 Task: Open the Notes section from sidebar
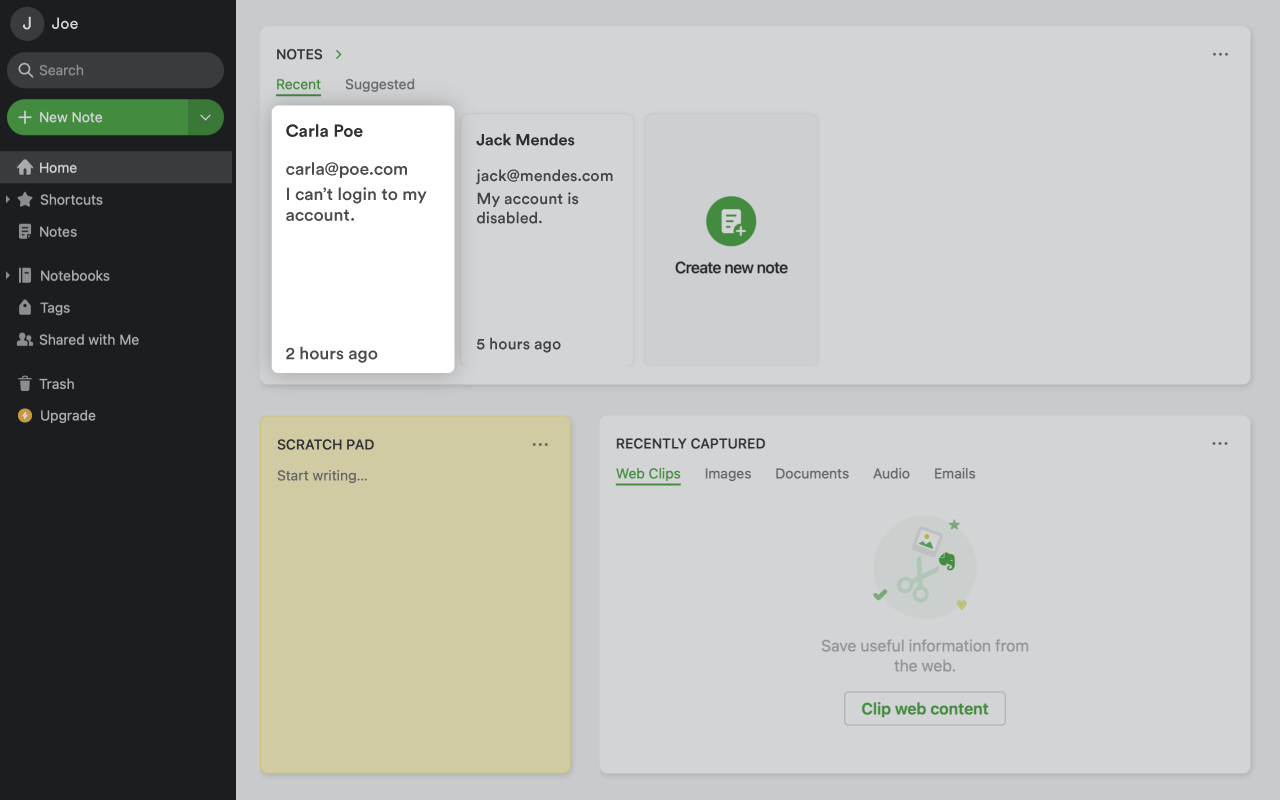pyautogui.click(x=58, y=231)
